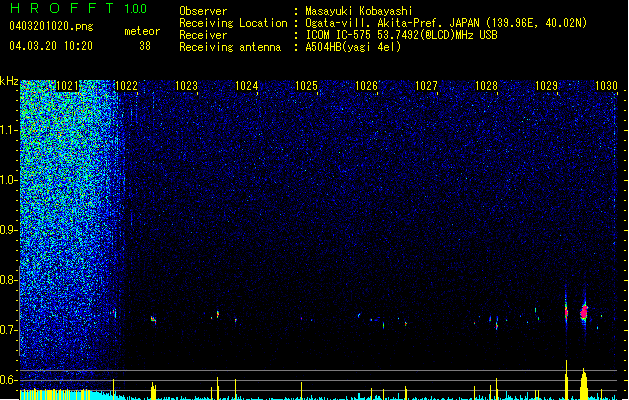This screenshot has width=629, height=400.
Task: Click the 1028 time marker
Action: (x=487, y=86)
